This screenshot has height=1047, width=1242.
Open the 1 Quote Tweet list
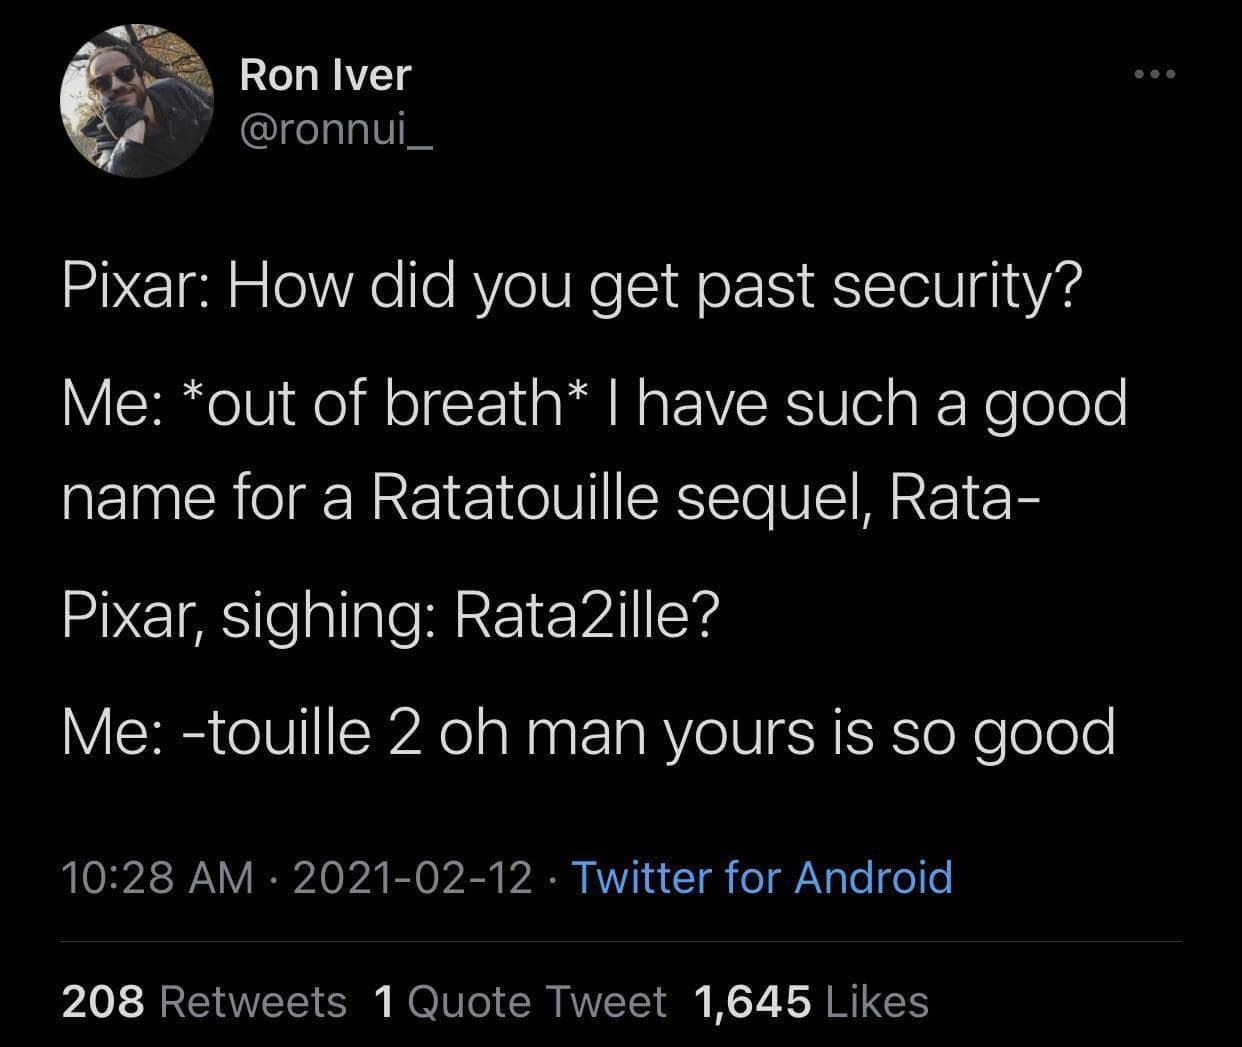pos(519,1001)
